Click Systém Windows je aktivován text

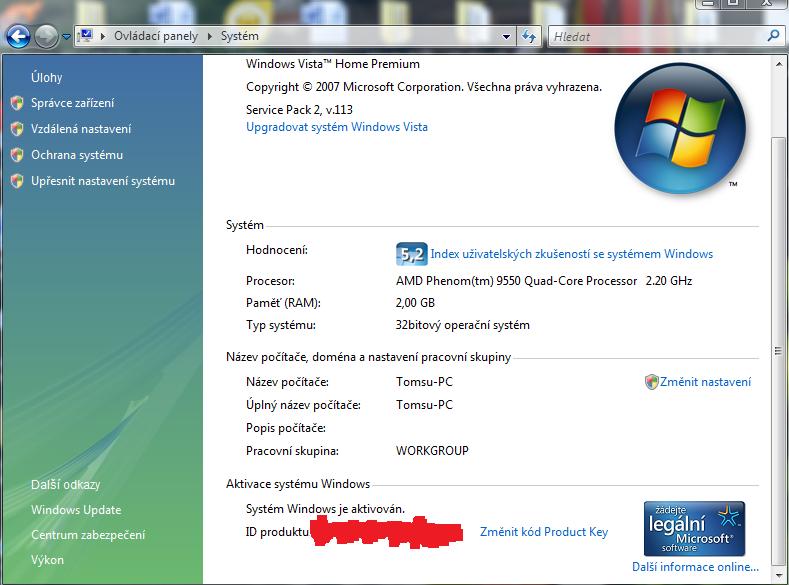pyautogui.click(x=325, y=509)
